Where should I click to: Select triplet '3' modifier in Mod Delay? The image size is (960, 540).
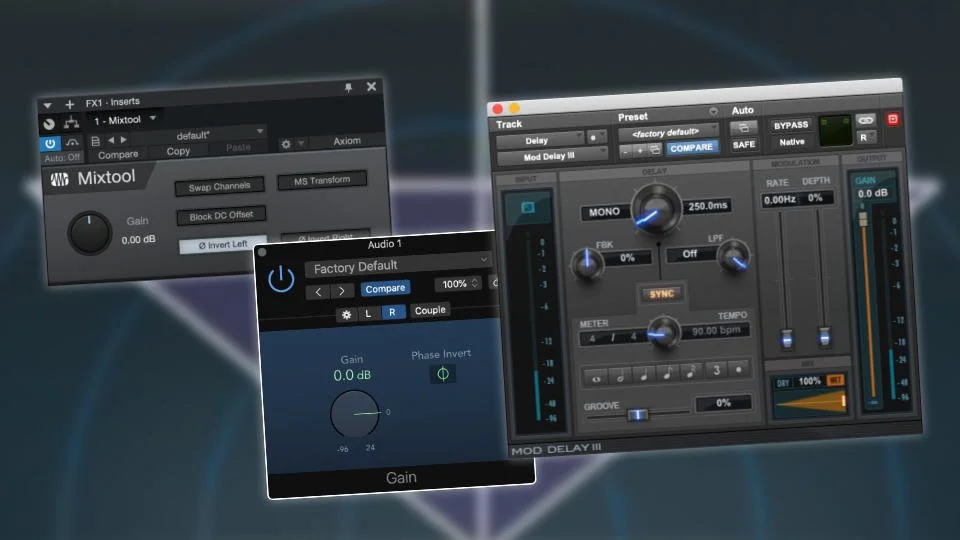[716, 370]
